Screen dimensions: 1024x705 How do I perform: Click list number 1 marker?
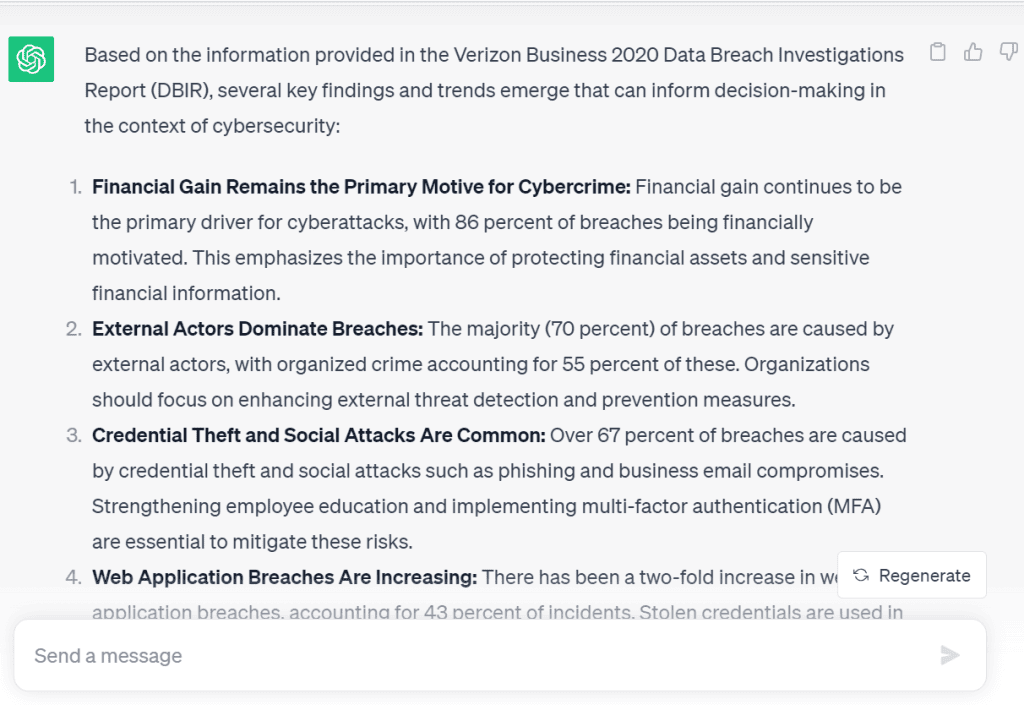(x=76, y=187)
